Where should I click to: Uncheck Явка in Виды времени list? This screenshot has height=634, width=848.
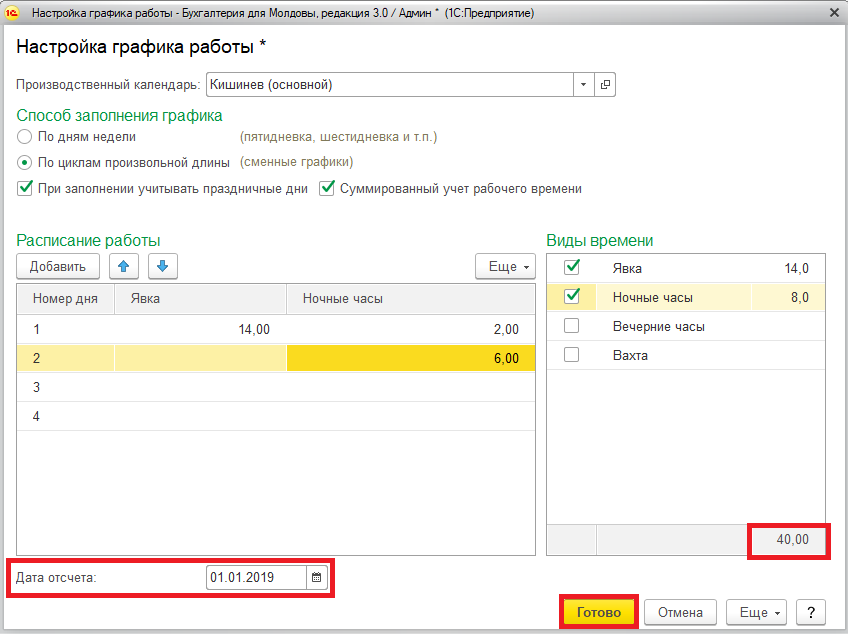(572, 267)
